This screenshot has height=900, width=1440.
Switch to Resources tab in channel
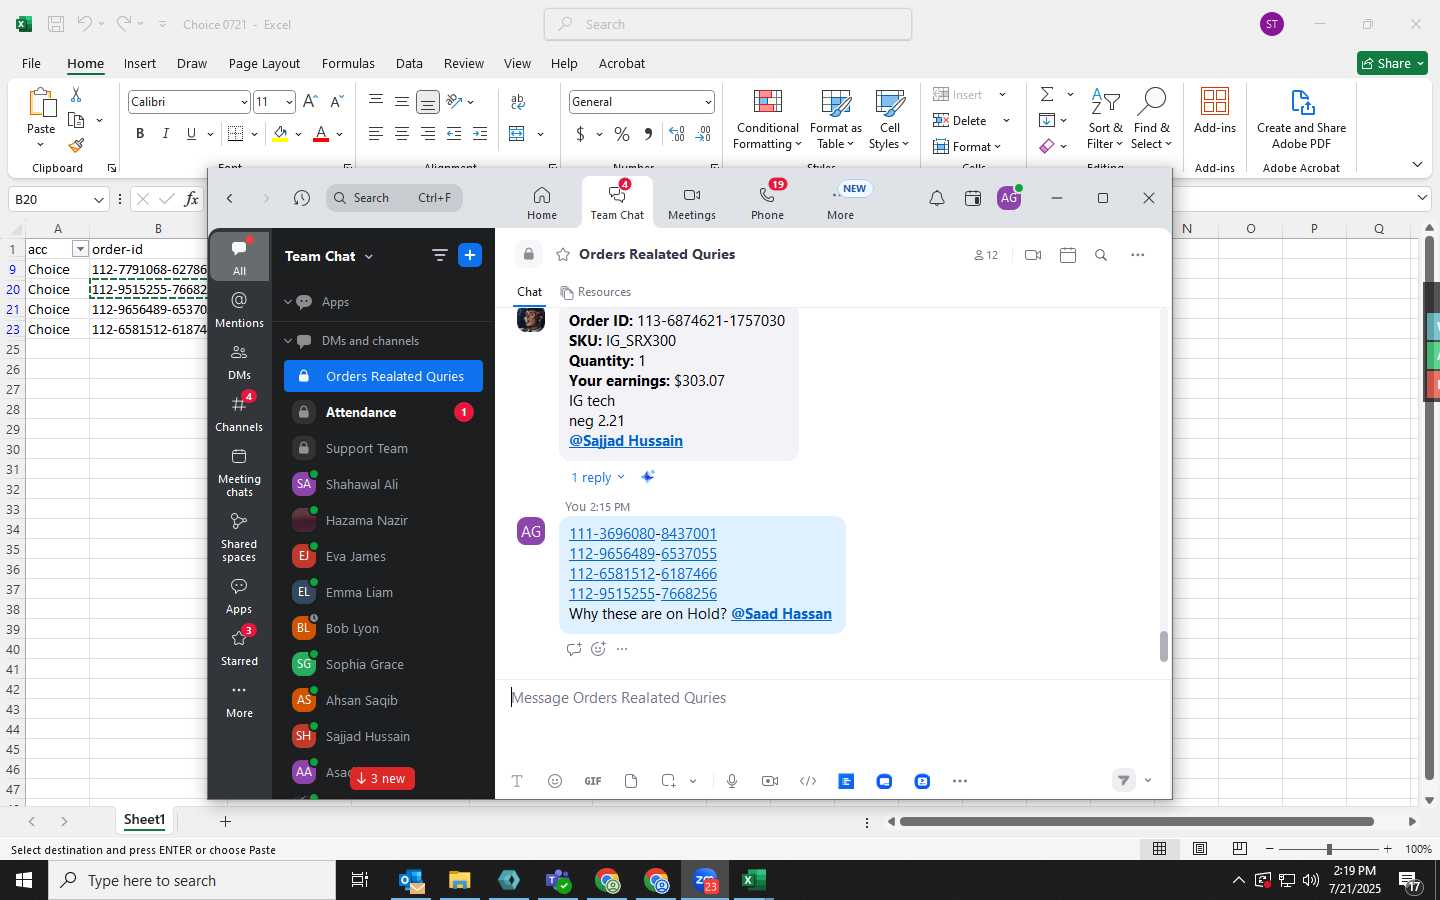click(x=596, y=292)
